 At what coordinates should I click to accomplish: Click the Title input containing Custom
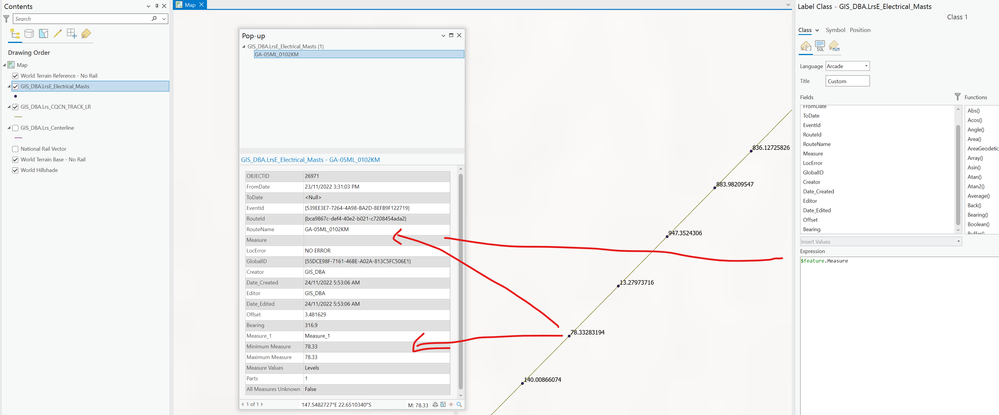(x=847, y=81)
